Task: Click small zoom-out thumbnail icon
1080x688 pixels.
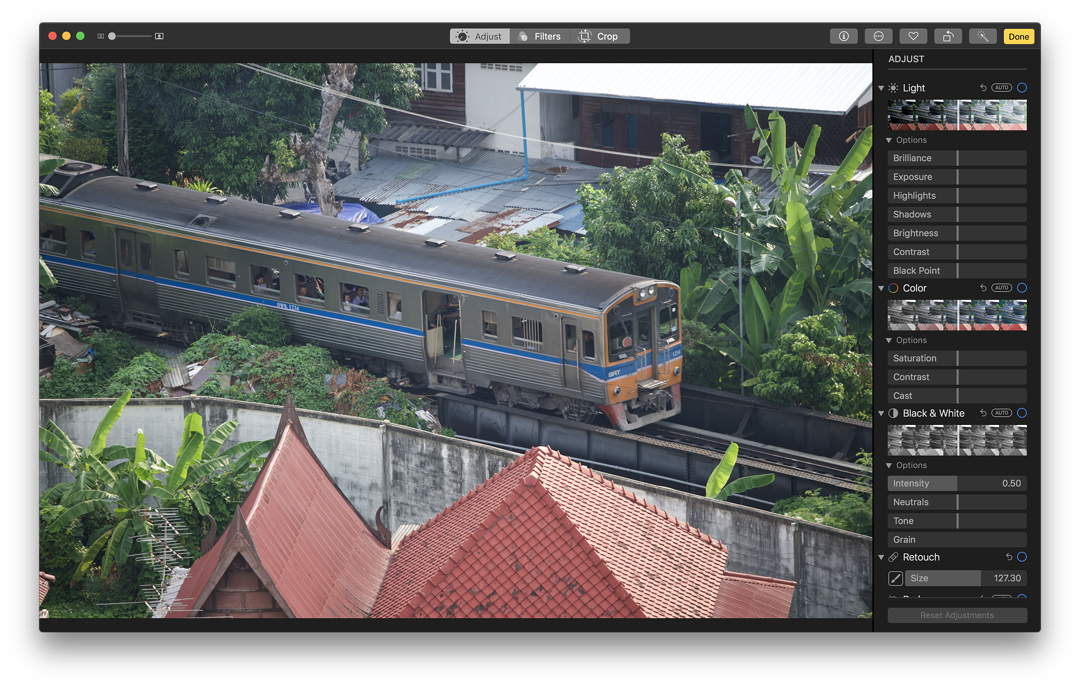Action: 101,36
